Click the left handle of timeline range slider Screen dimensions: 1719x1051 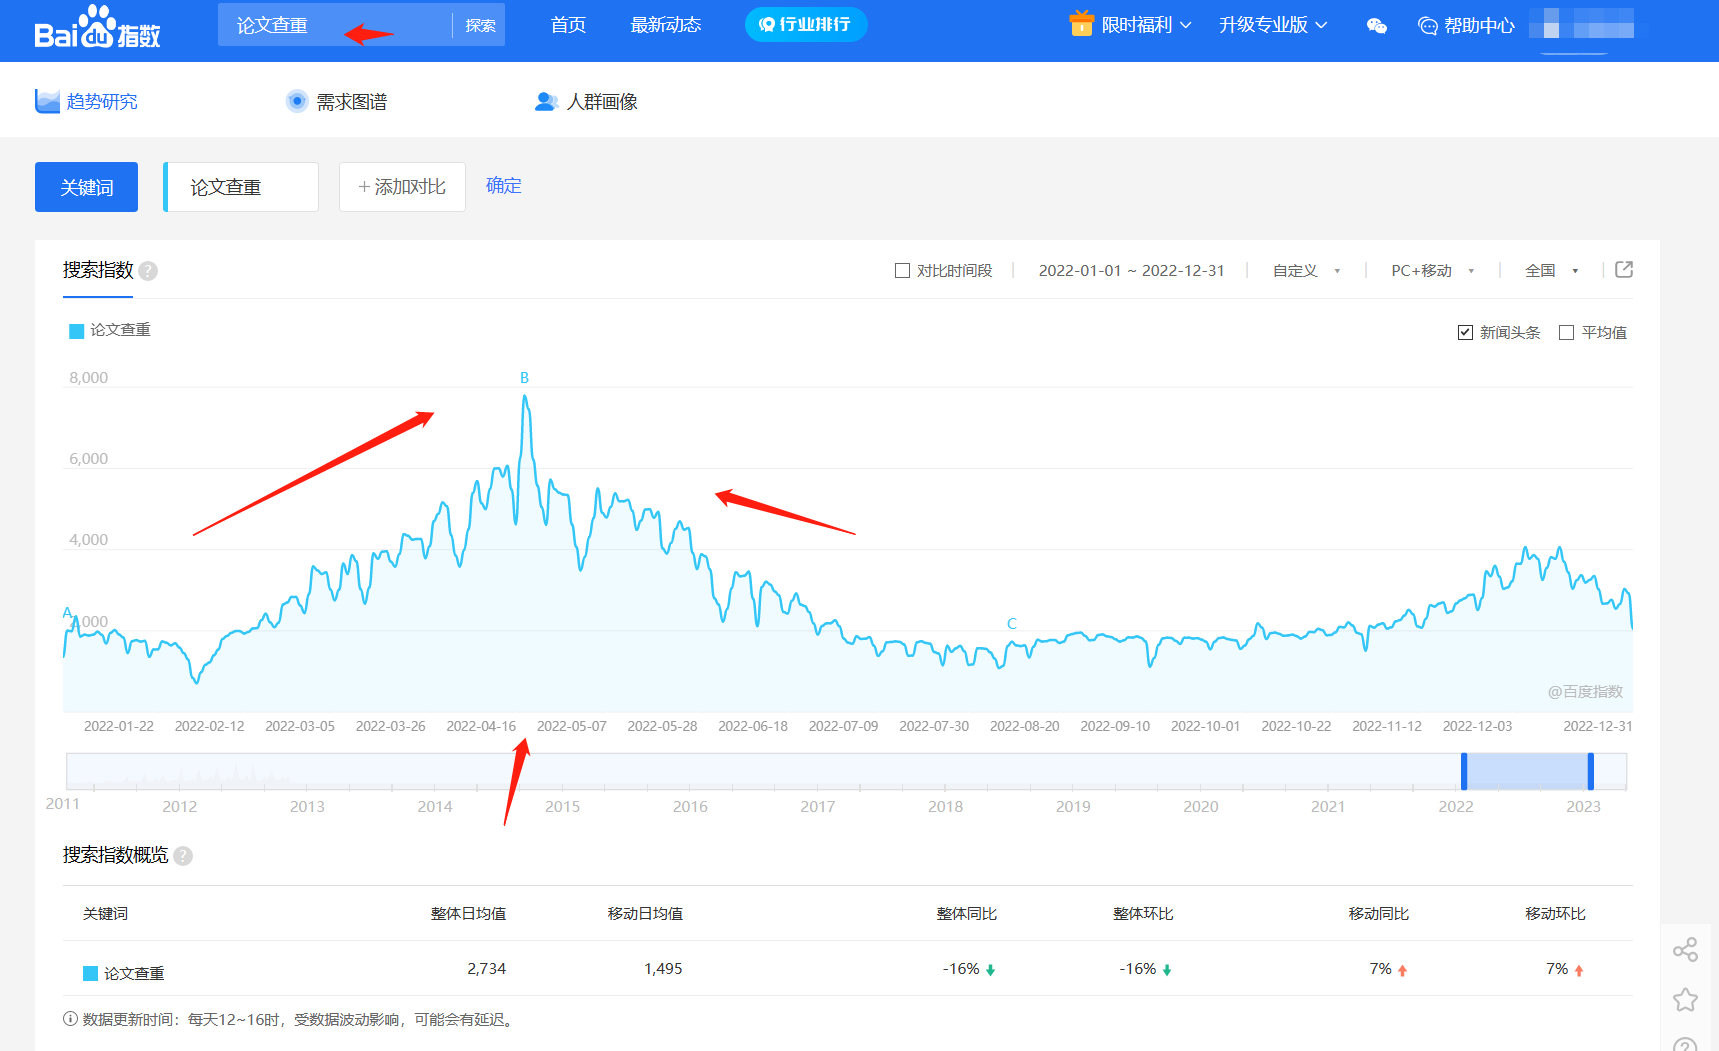coord(1464,772)
